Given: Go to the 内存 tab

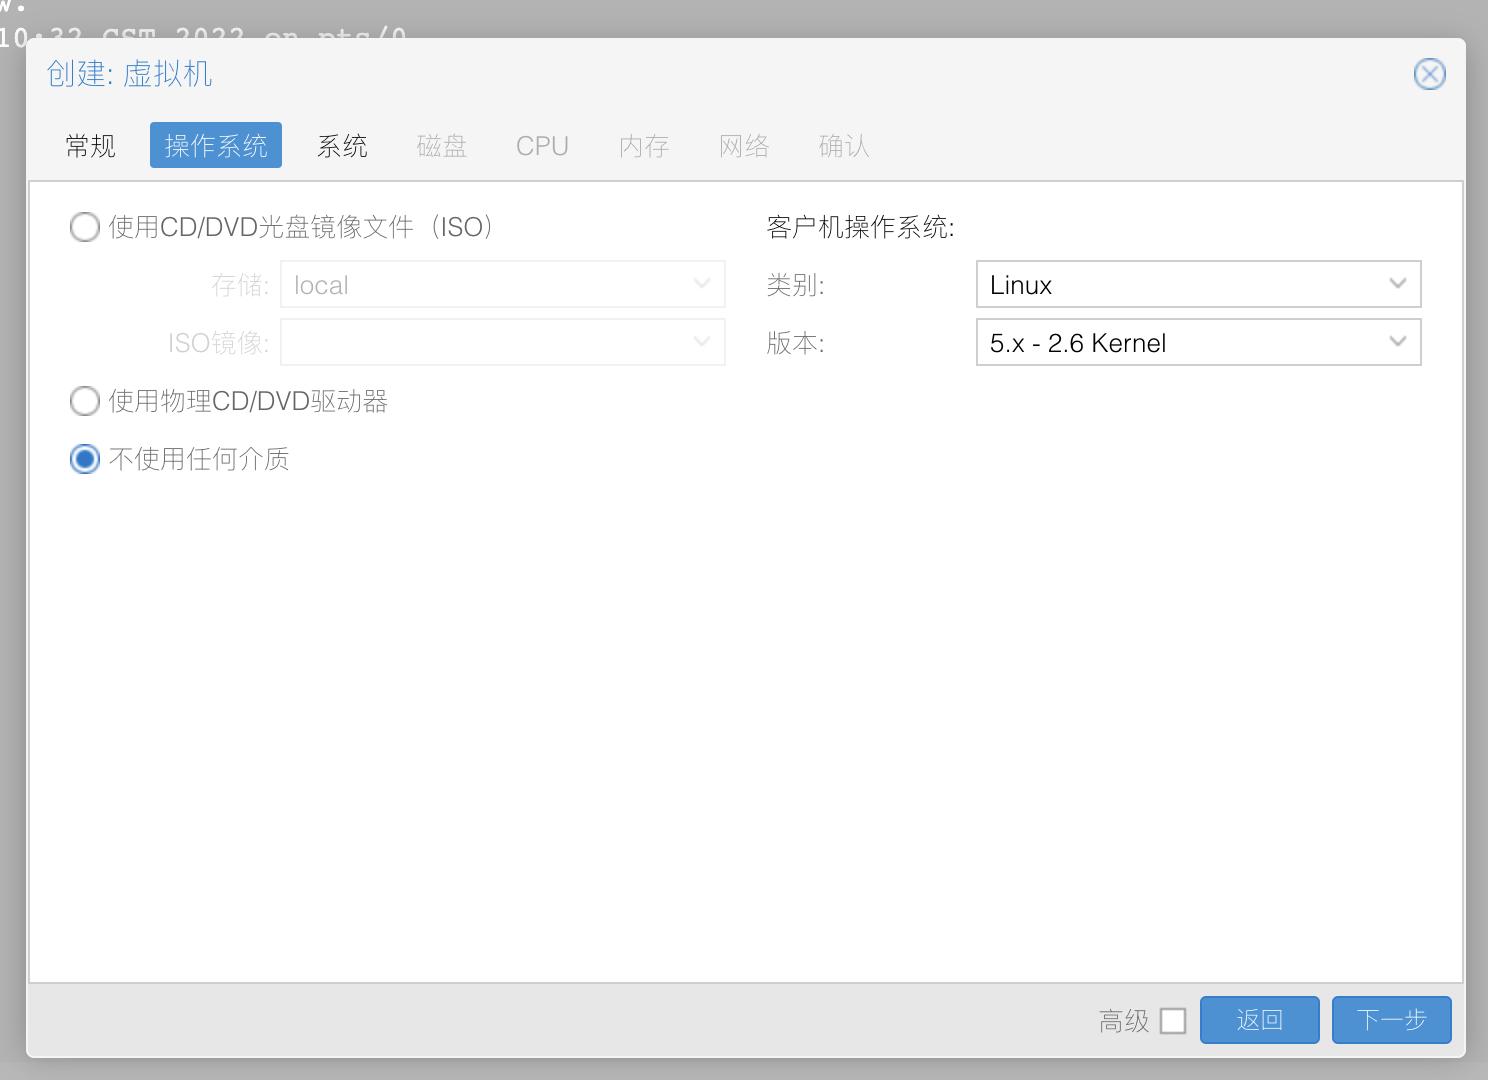Looking at the screenshot, I should pyautogui.click(x=644, y=146).
